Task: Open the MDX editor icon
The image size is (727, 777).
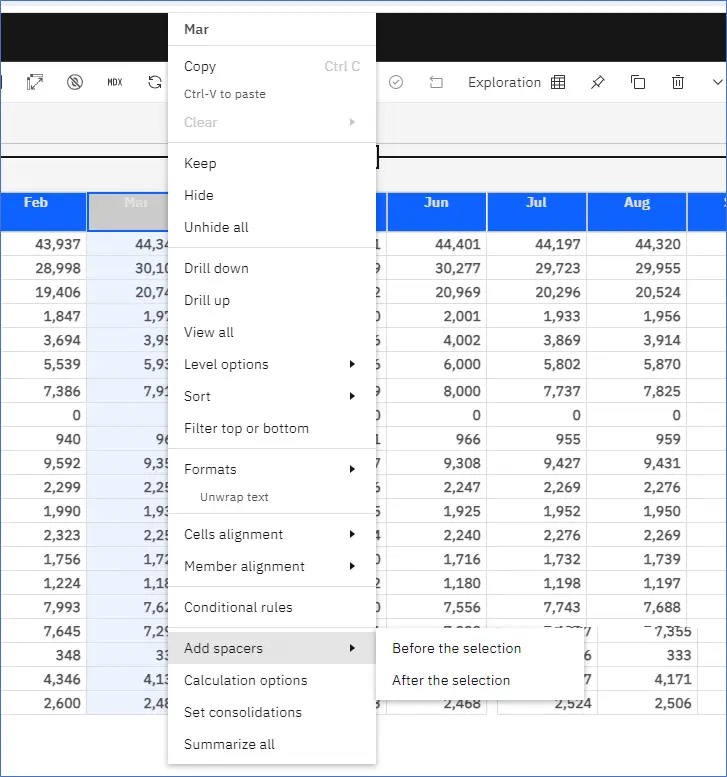Action: [x=115, y=82]
